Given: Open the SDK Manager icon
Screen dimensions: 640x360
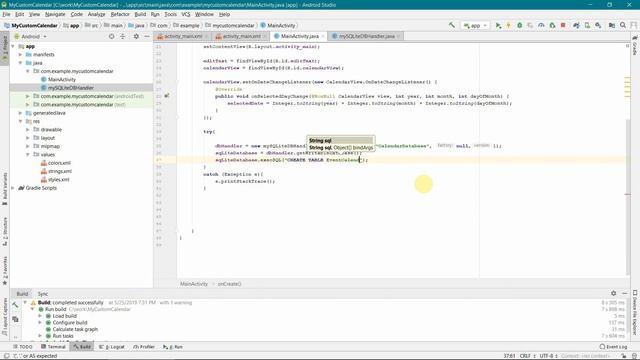Looking at the screenshot, I should [598, 25].
